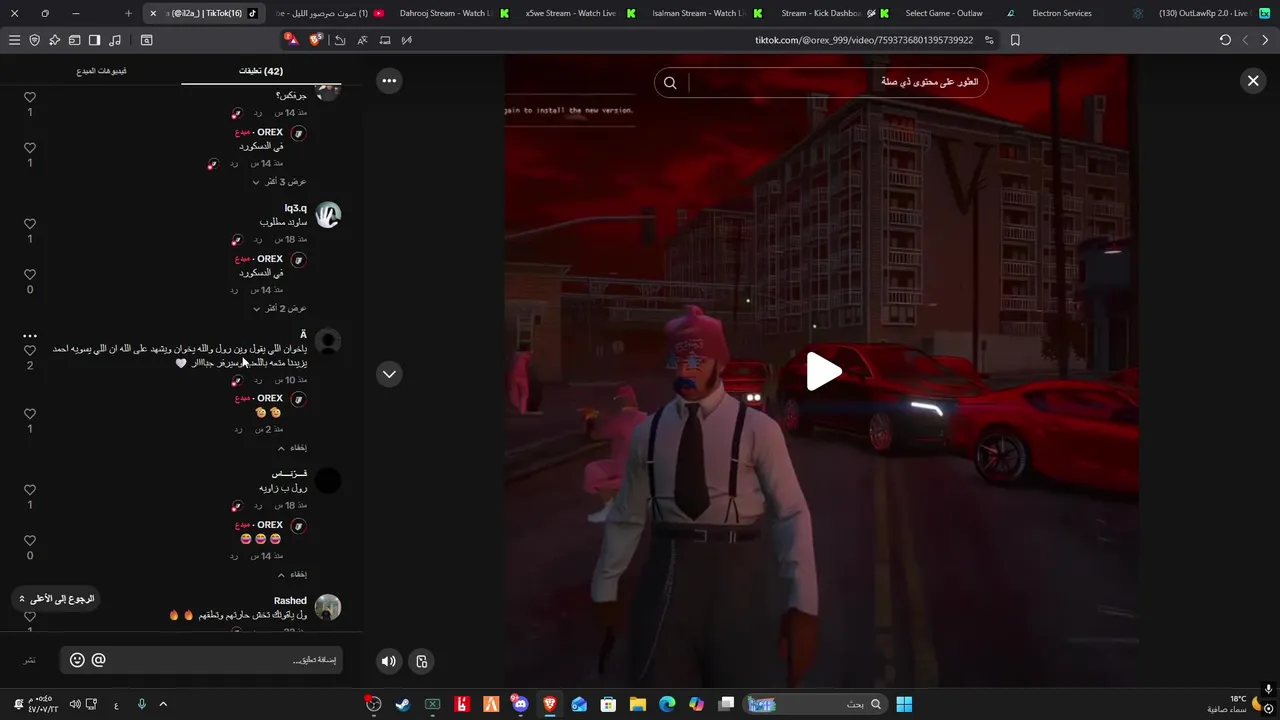The height and width of the screenshot is (720, 1280).
Task: Click the search magnifier in the video search bar
Action: pos(670,83)
